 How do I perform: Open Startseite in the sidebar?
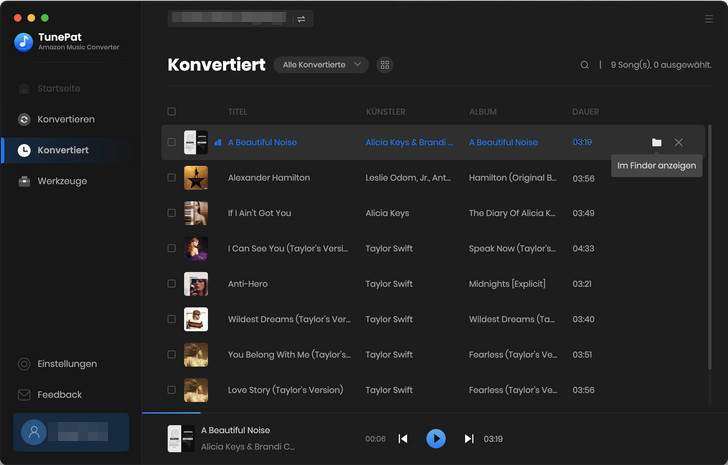point(58,89)
